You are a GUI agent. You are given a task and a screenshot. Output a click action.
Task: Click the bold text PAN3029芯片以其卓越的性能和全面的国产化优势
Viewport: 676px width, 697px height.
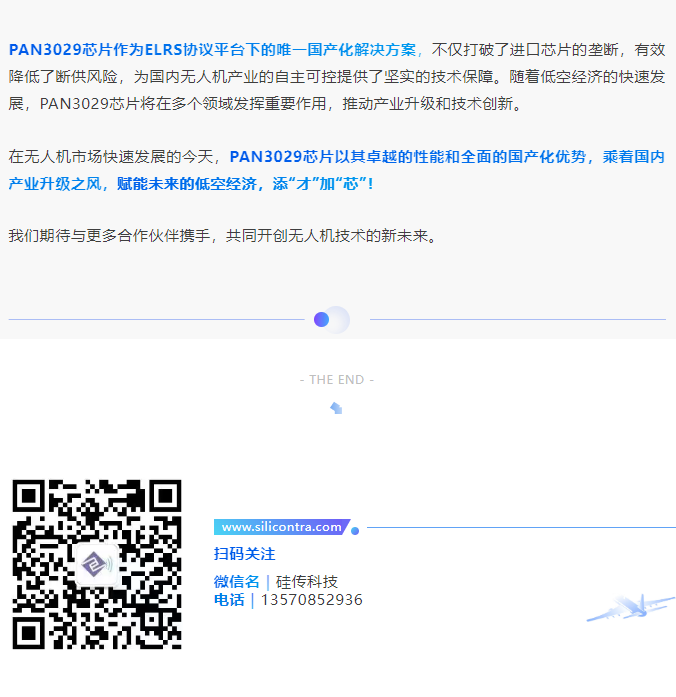(x=408, y=156)
